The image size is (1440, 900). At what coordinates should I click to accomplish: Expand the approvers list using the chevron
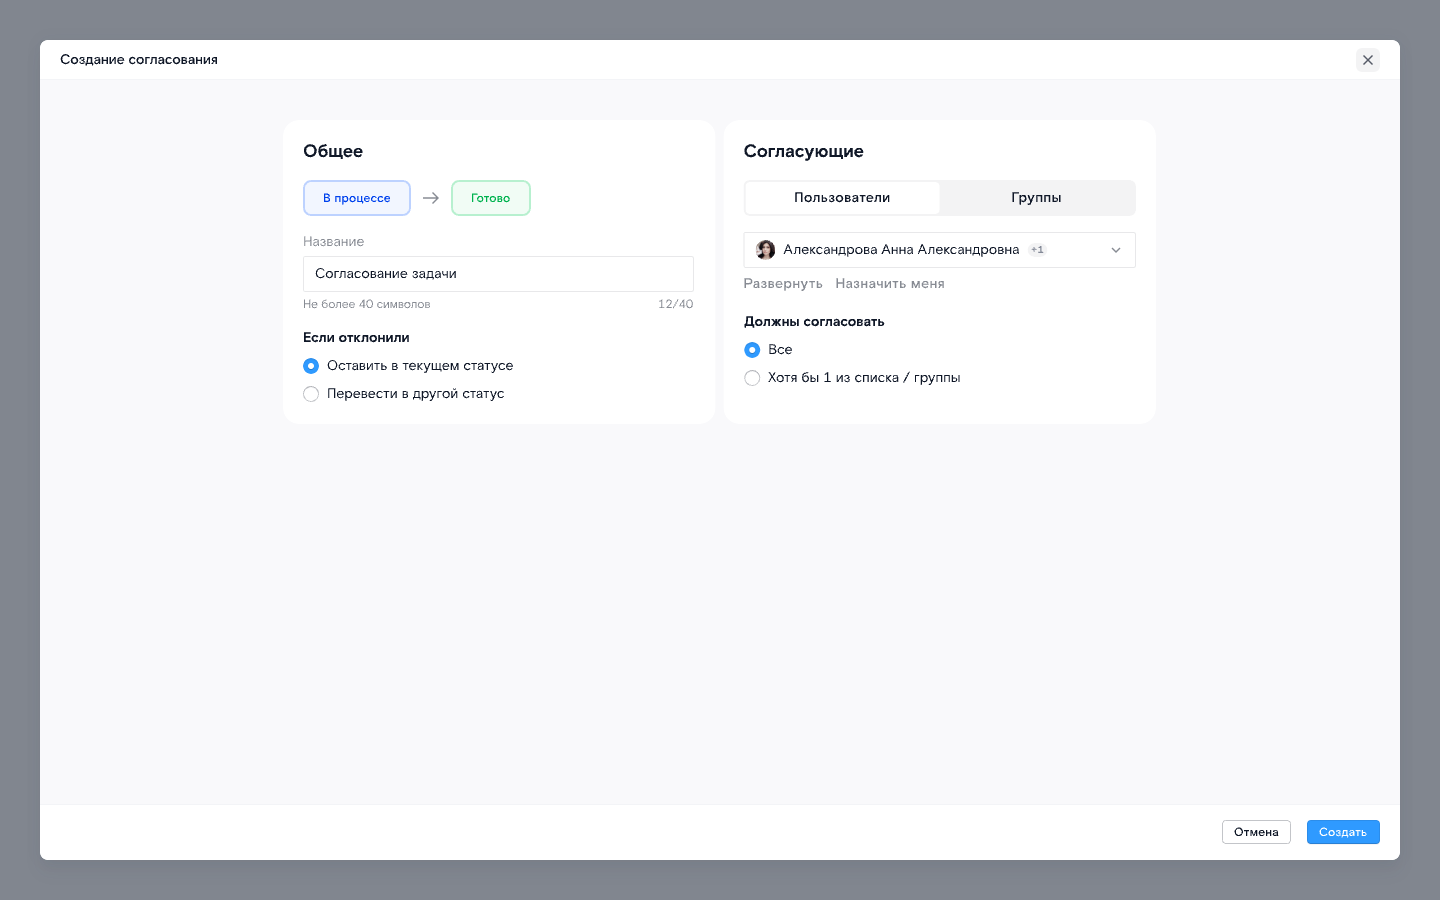(x=1116, y=250)
